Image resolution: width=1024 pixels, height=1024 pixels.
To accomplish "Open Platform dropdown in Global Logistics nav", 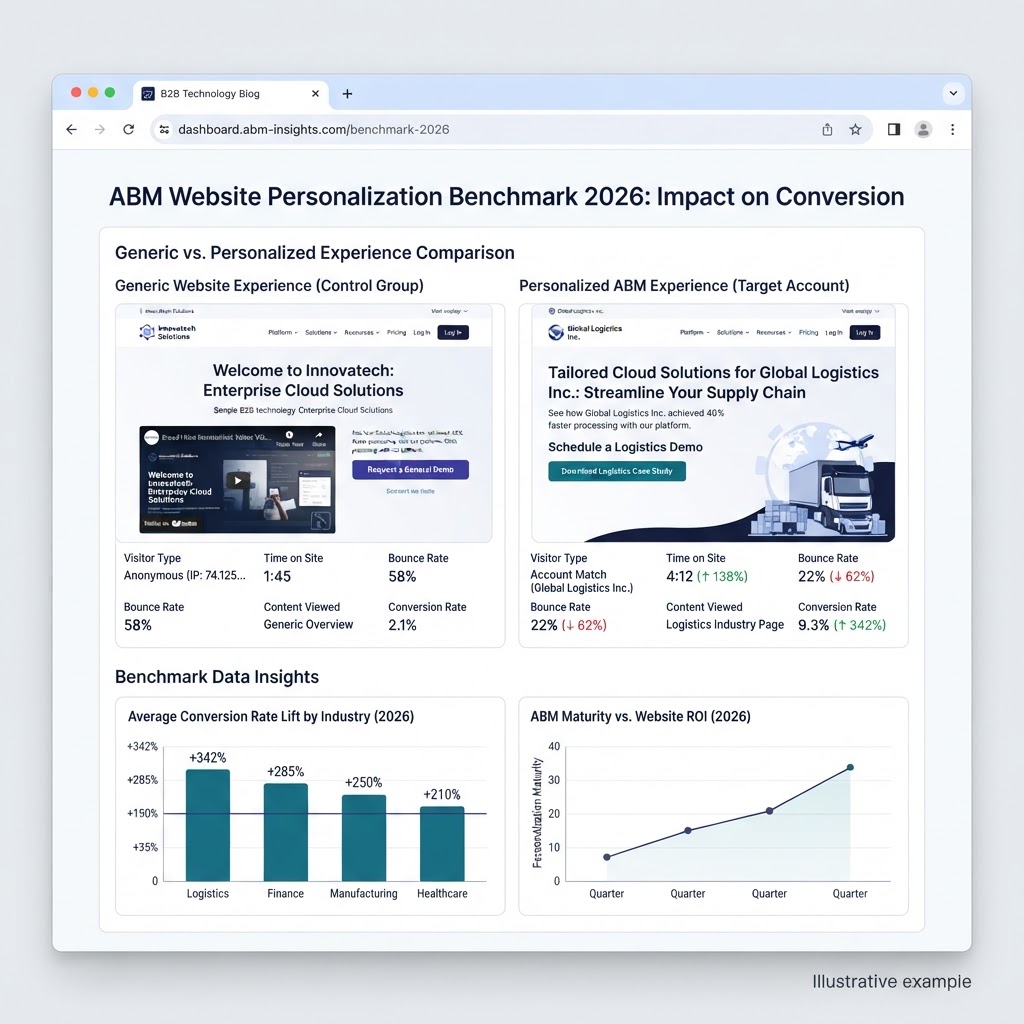I will click(x=695, y=332).
